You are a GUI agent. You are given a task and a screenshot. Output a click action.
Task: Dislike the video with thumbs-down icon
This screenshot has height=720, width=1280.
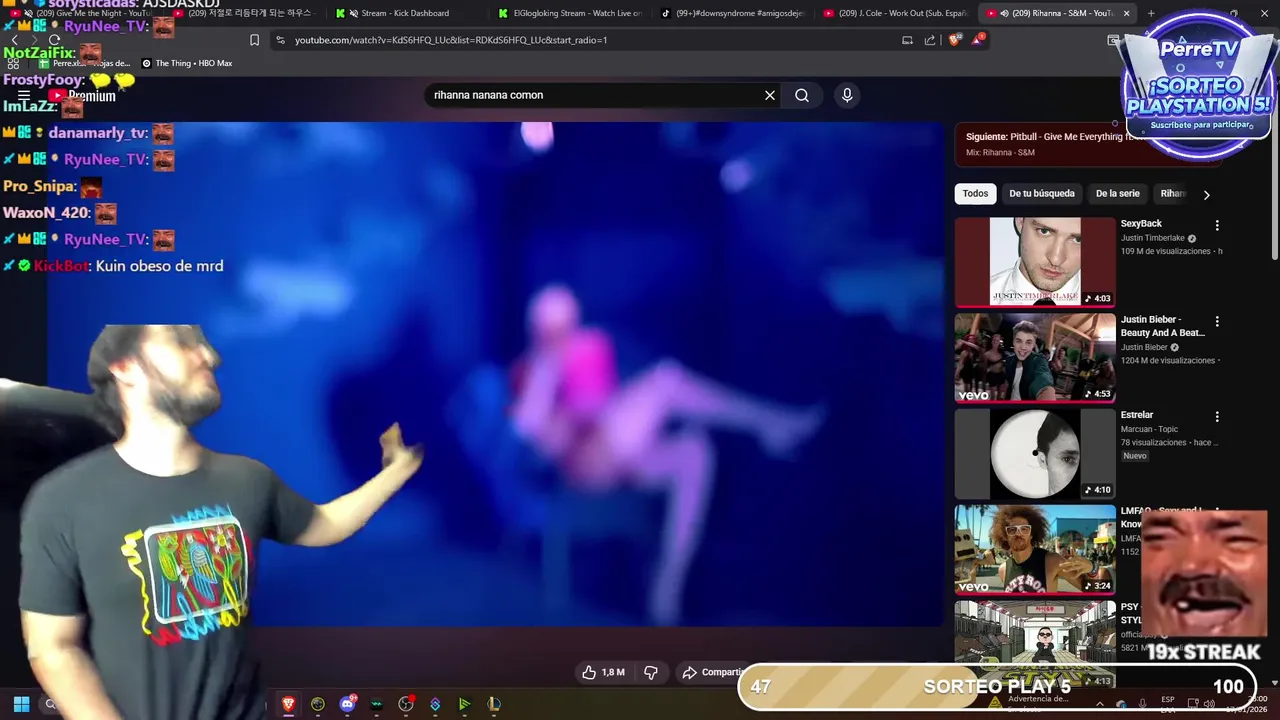[651, 672]
